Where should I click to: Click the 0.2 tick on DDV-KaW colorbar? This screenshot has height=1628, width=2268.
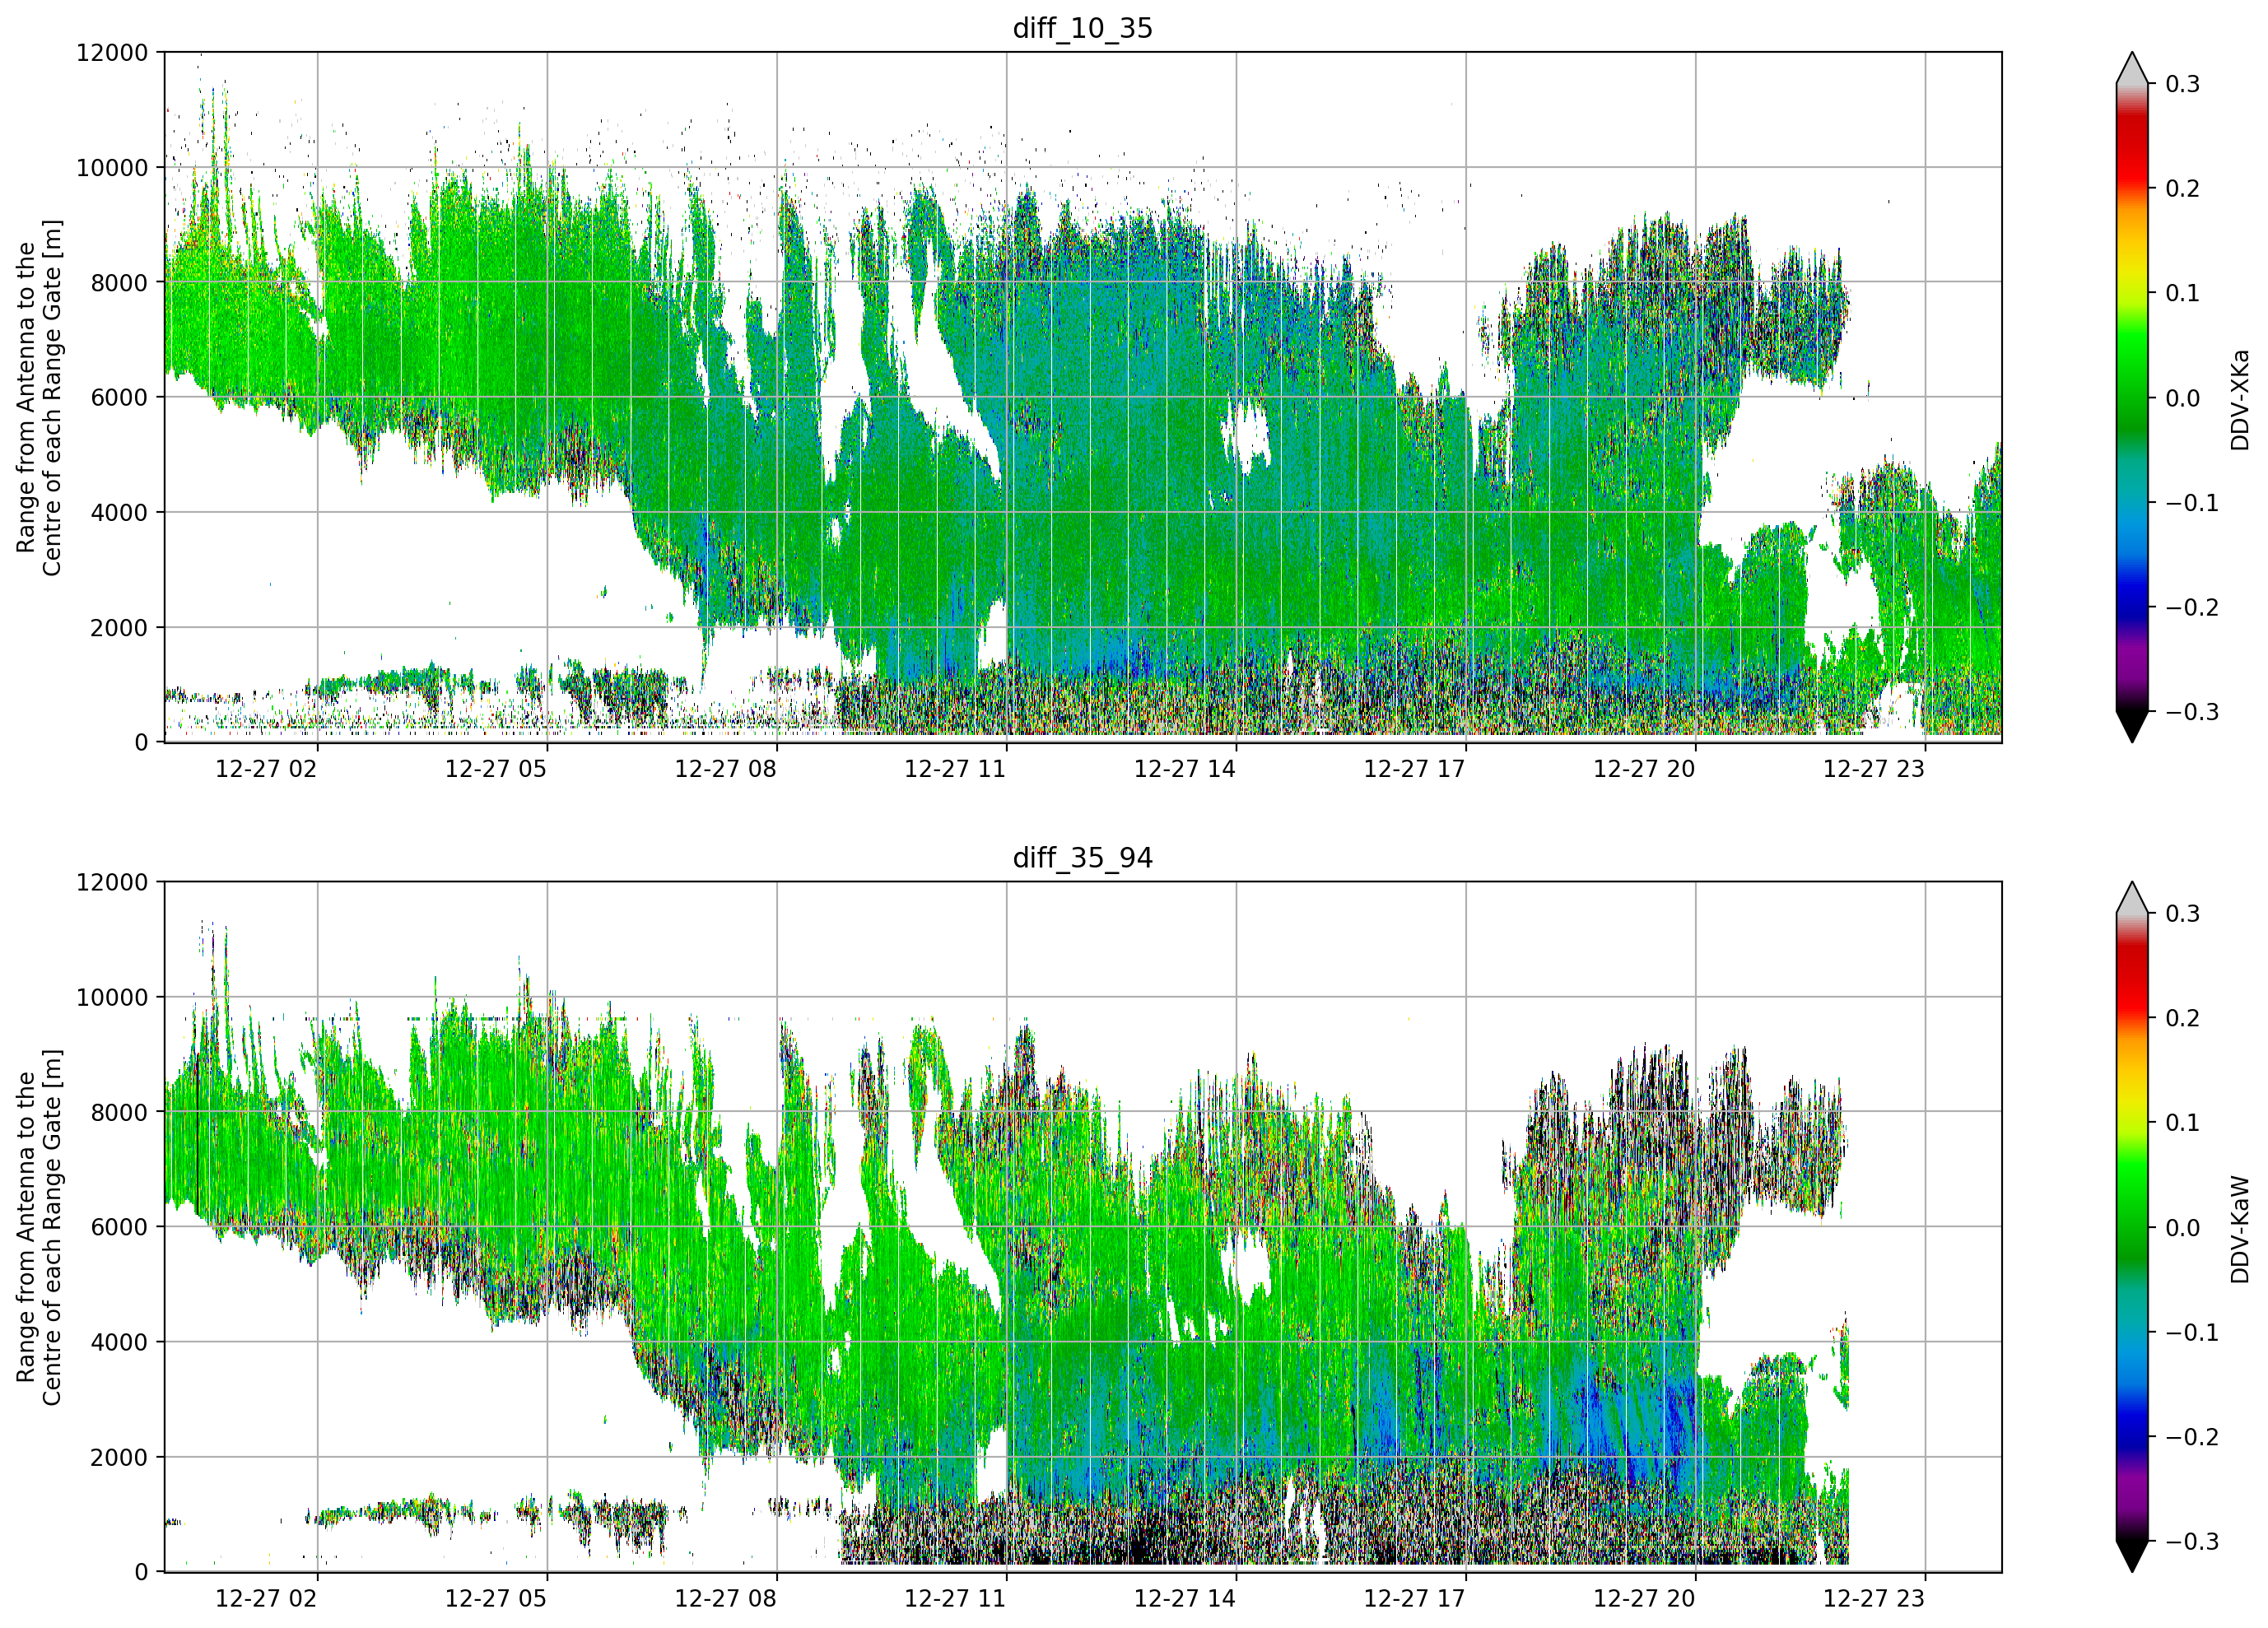click(x=2182, y=1019)
